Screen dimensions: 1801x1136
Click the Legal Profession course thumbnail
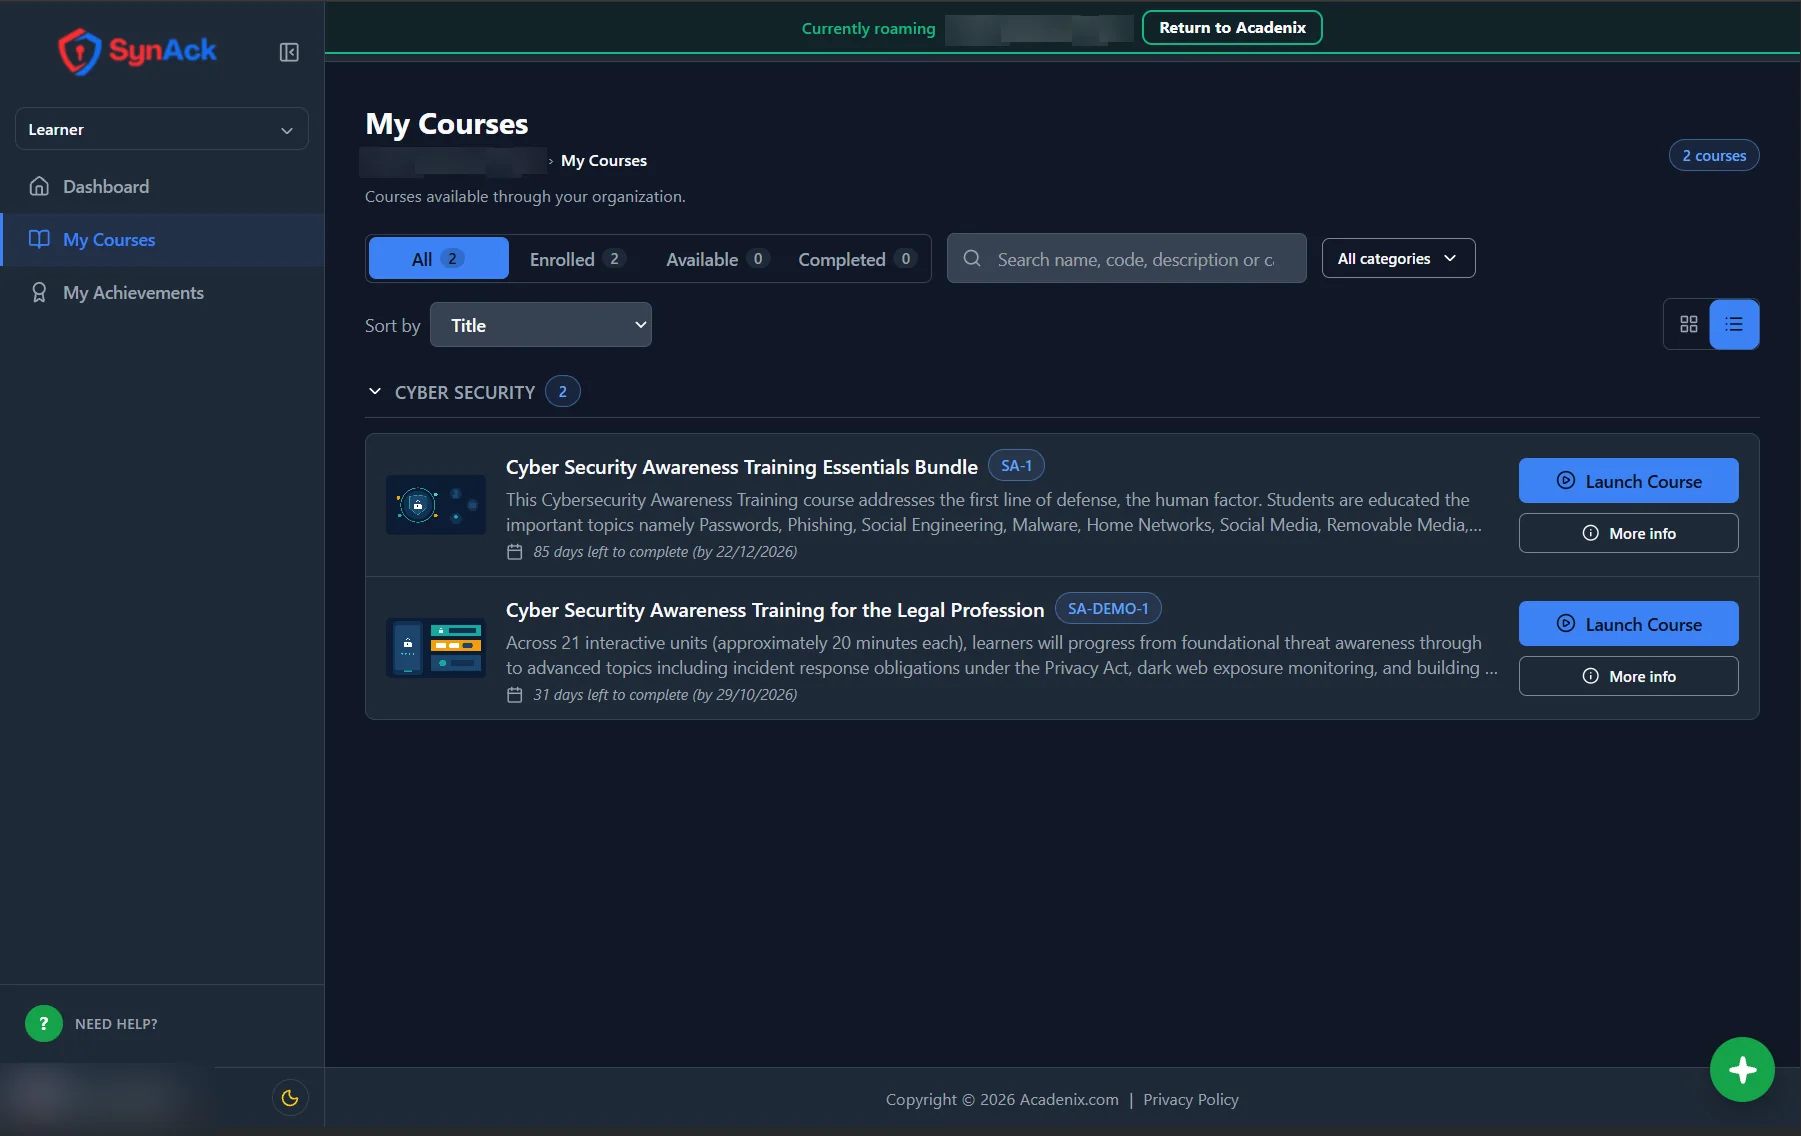point(436,648)
